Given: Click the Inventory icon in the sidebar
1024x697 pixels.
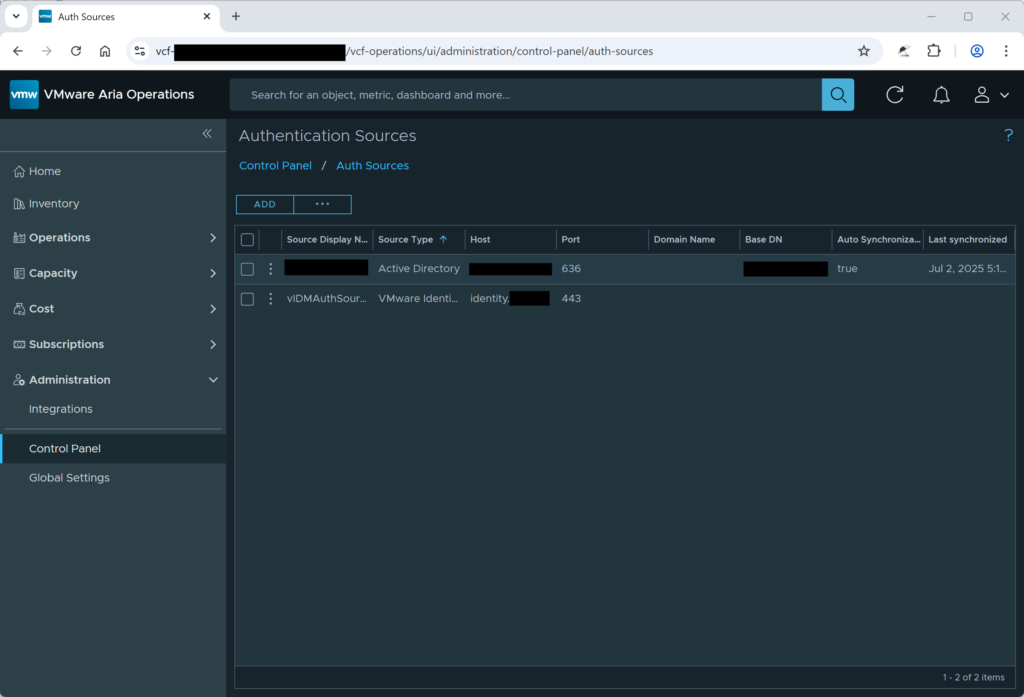Looking at the screenshot, I should click(18, 203).
